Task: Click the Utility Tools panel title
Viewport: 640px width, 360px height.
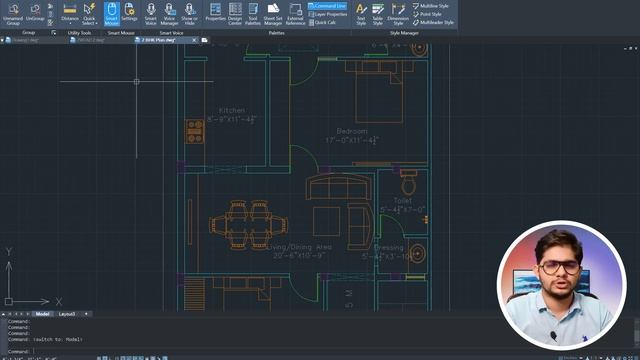Action: coord(79,33)
